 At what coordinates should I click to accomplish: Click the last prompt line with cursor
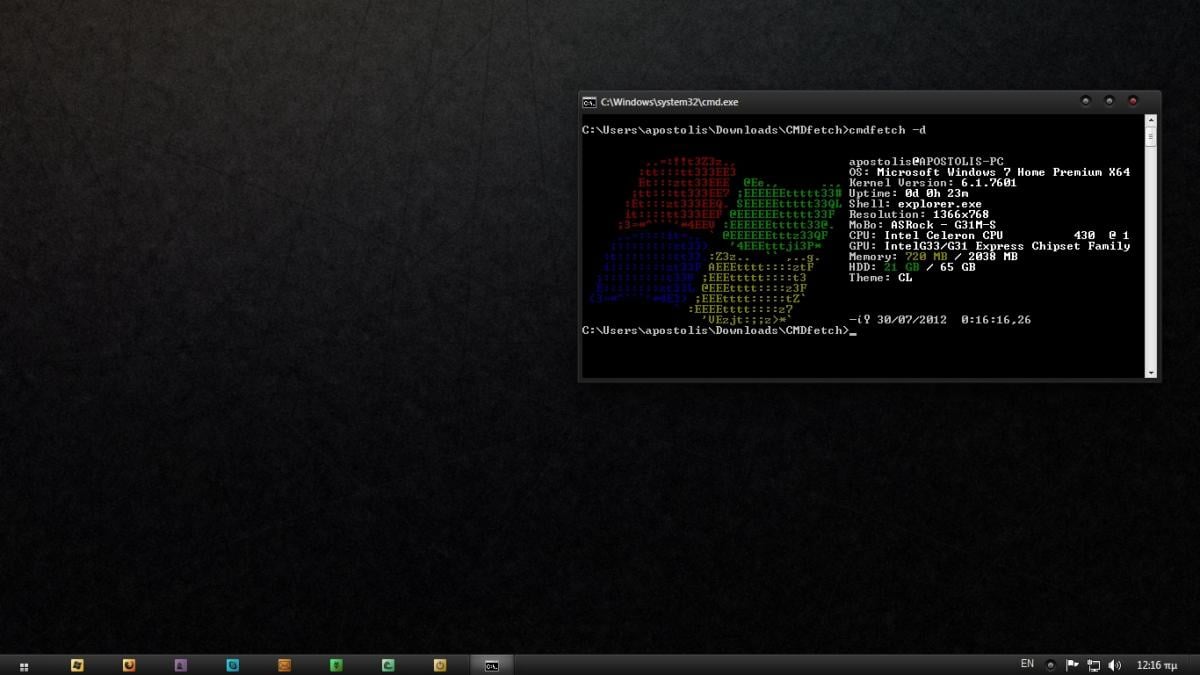[719, 330]
